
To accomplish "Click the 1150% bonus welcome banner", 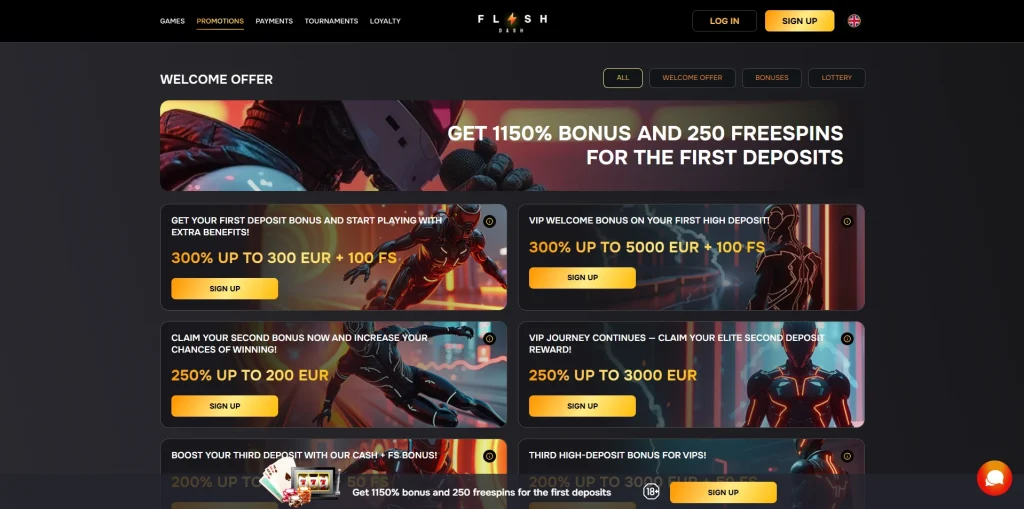I will point(512,145).
